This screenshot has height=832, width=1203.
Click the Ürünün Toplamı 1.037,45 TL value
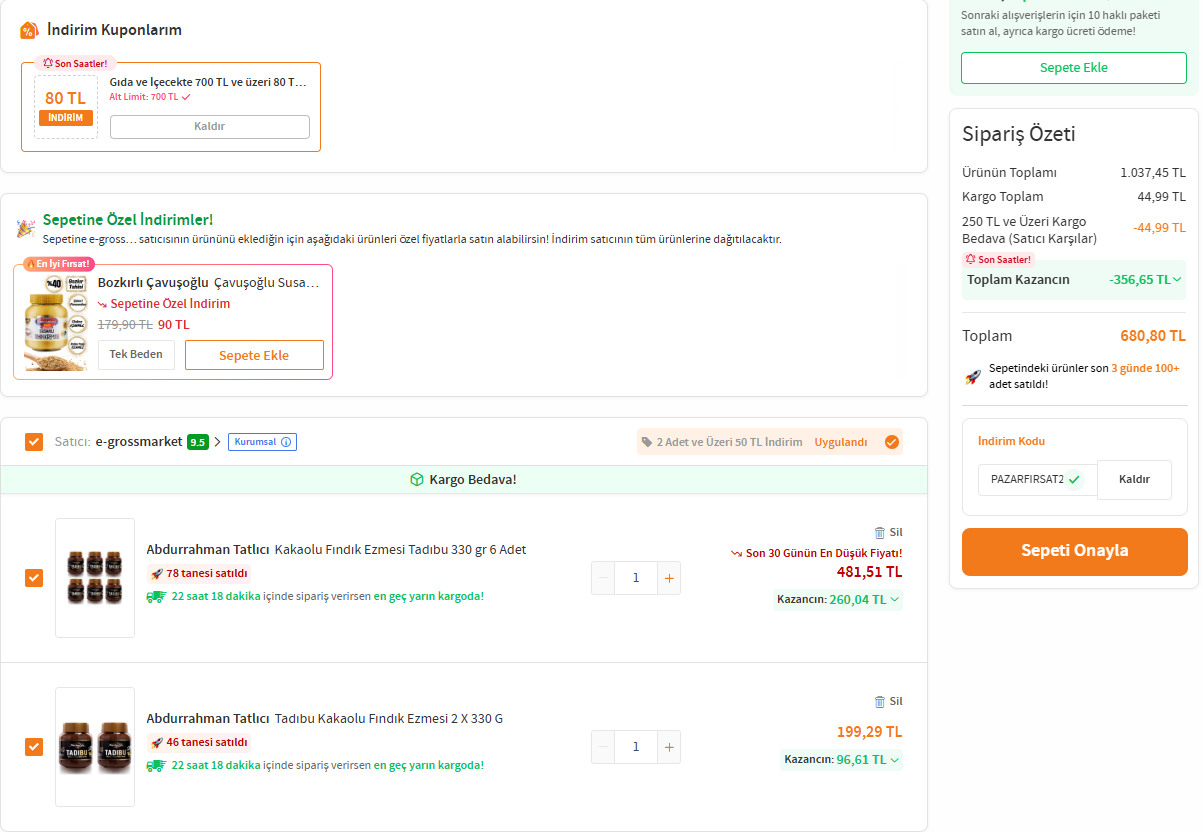[1153, 173]
